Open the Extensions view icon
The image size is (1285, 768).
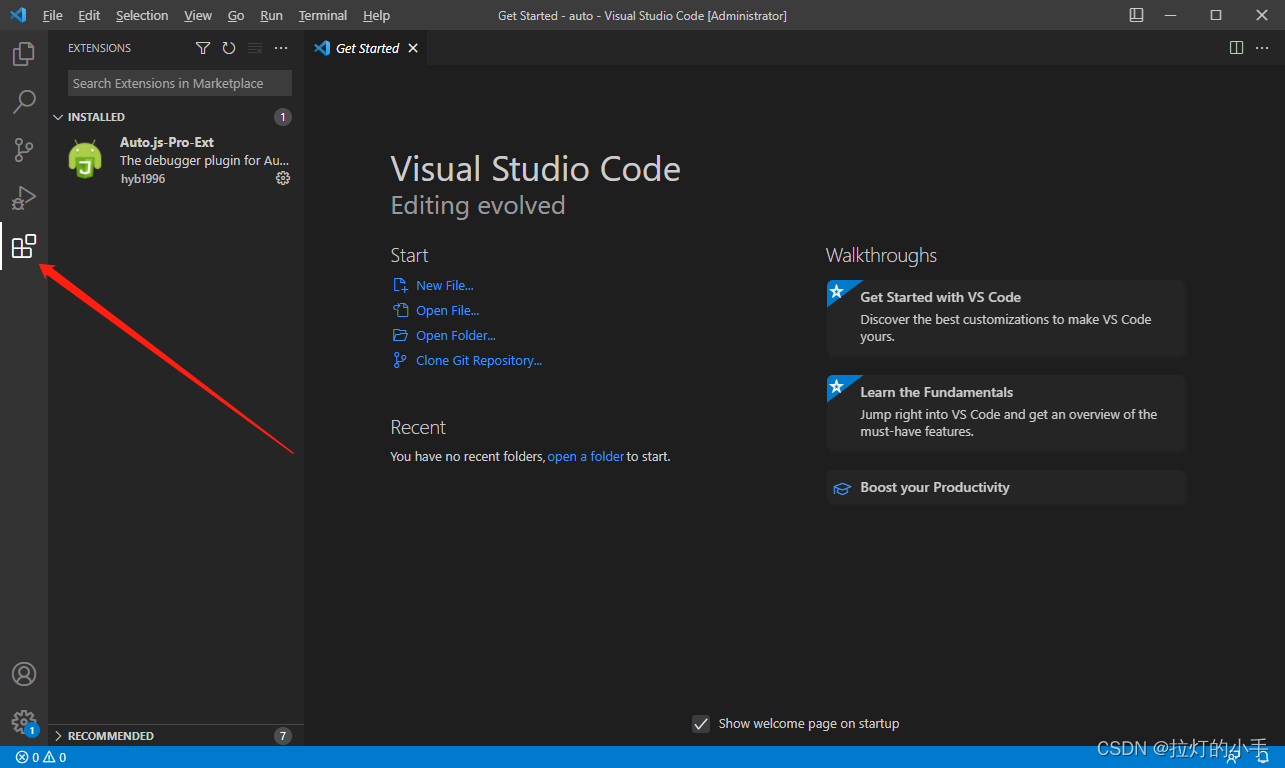[24, 246]
